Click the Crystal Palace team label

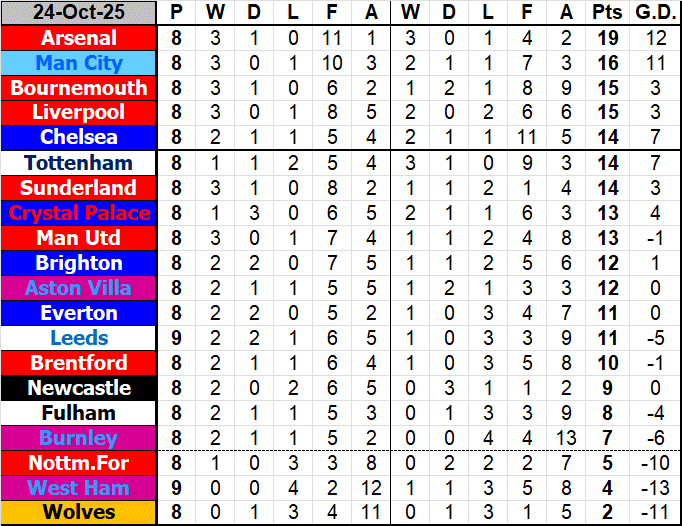(x=79, y=213)
